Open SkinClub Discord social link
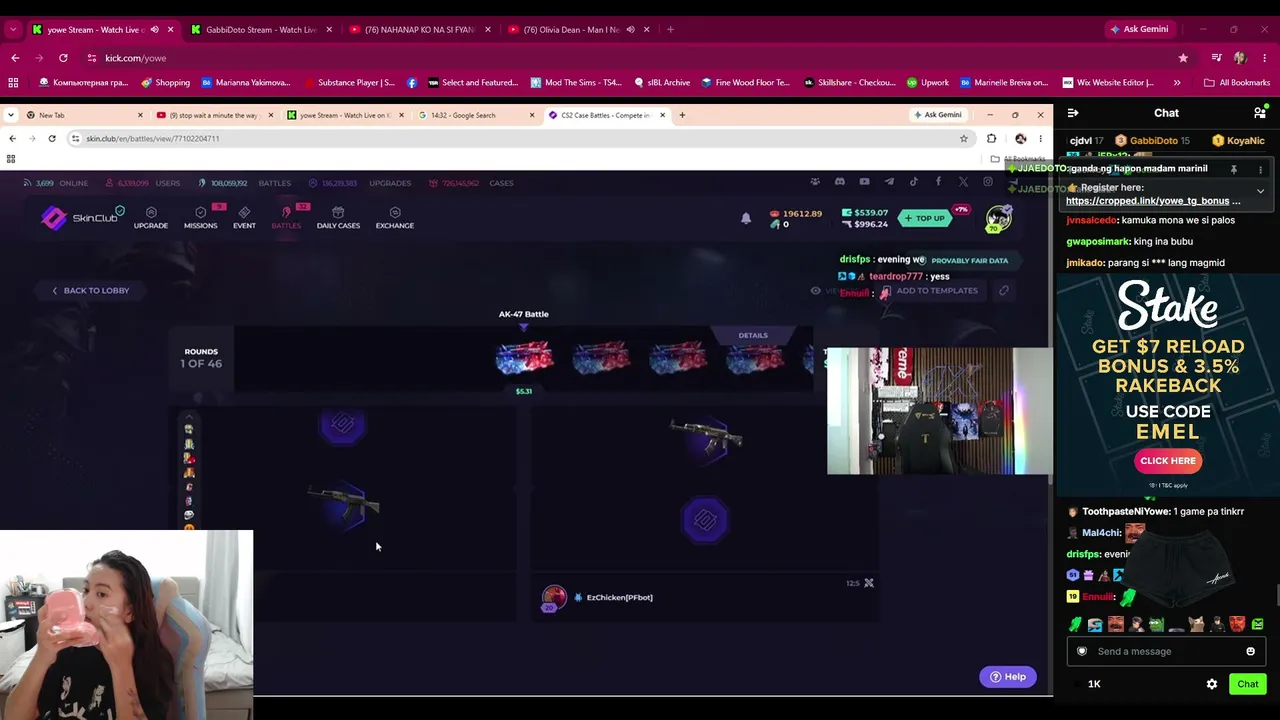This screenshot has height=720, width=1280. 839,182
